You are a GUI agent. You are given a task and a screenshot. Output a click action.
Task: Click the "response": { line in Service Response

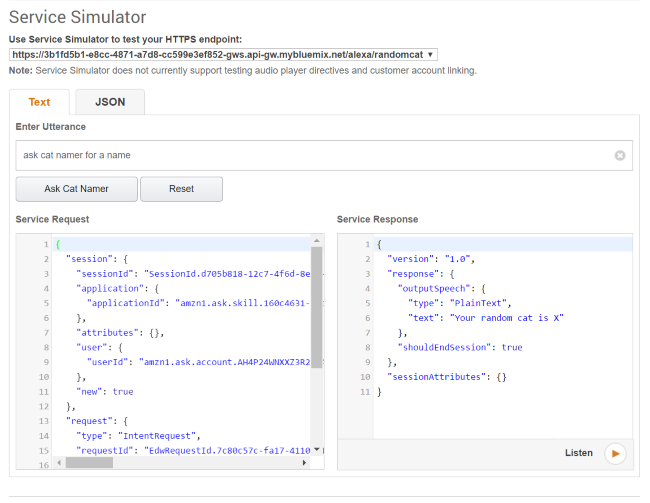click(x=421, y=274)
